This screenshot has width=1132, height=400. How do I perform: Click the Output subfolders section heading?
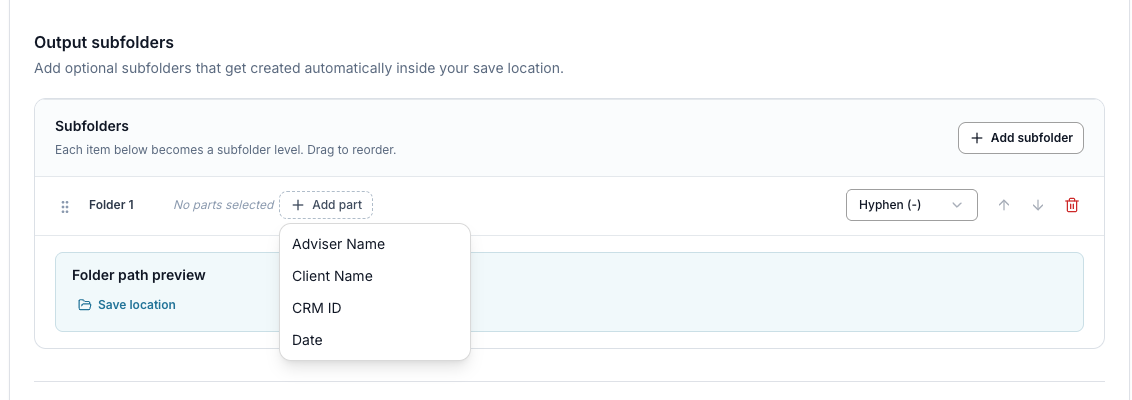pyautogui.click(x=104, y=43)
